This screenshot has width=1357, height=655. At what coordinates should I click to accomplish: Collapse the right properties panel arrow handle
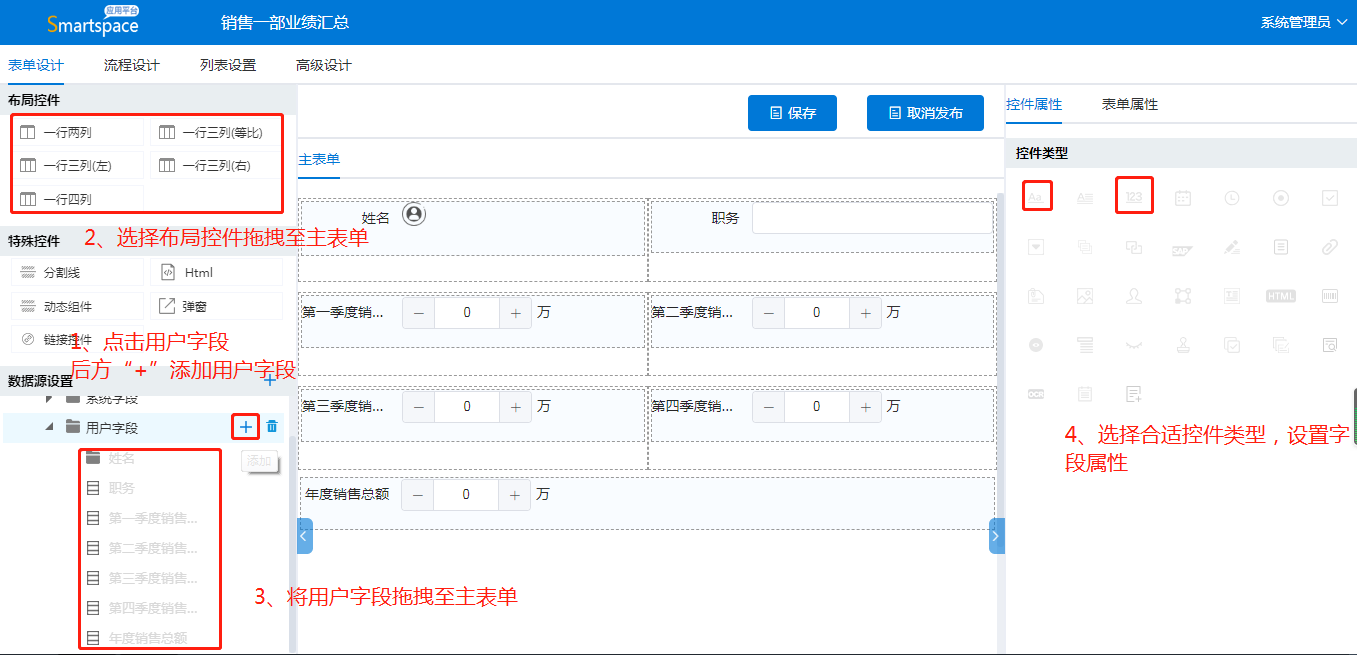pyautogui.click(x=996, y=536)
